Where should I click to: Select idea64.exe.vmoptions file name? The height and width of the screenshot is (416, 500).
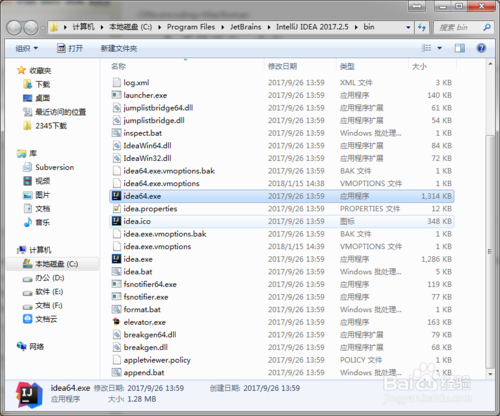[161, 184]
